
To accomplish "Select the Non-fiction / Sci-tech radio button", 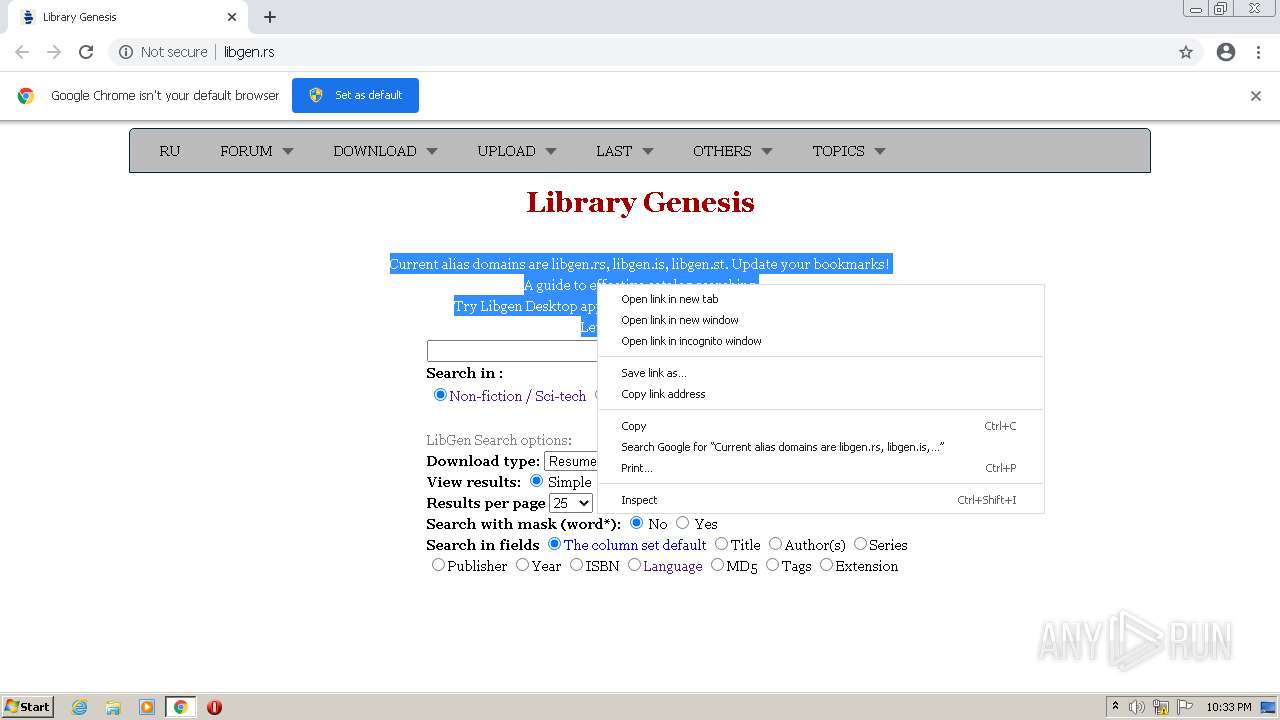I will point(440,395).
